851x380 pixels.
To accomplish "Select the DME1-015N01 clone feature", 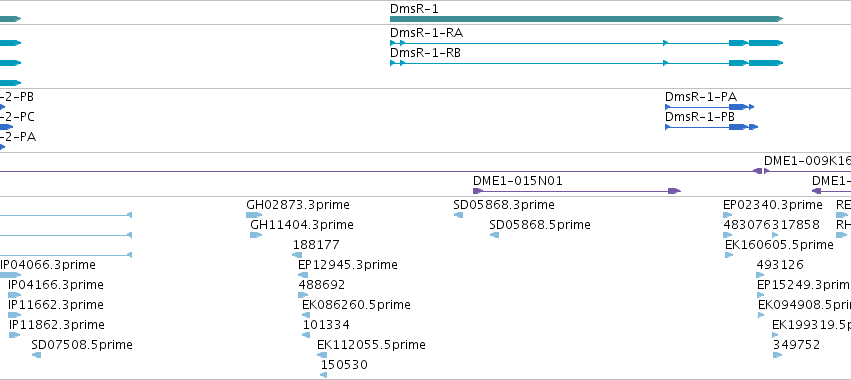I will tap(576, 191).
